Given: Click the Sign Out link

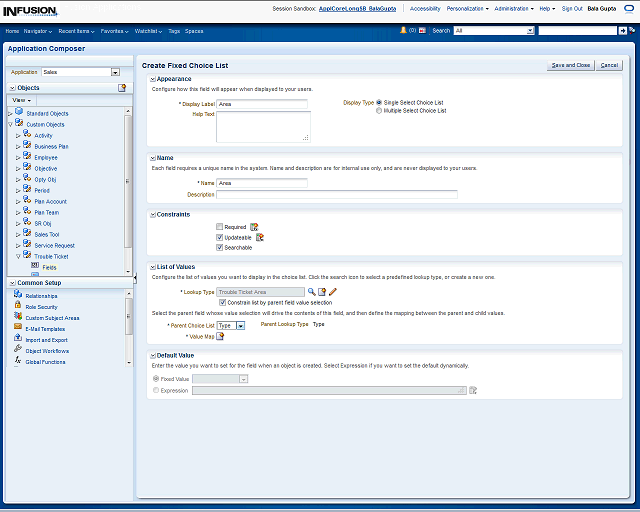Looking at the screenshot, I should [x=572, y=8].
